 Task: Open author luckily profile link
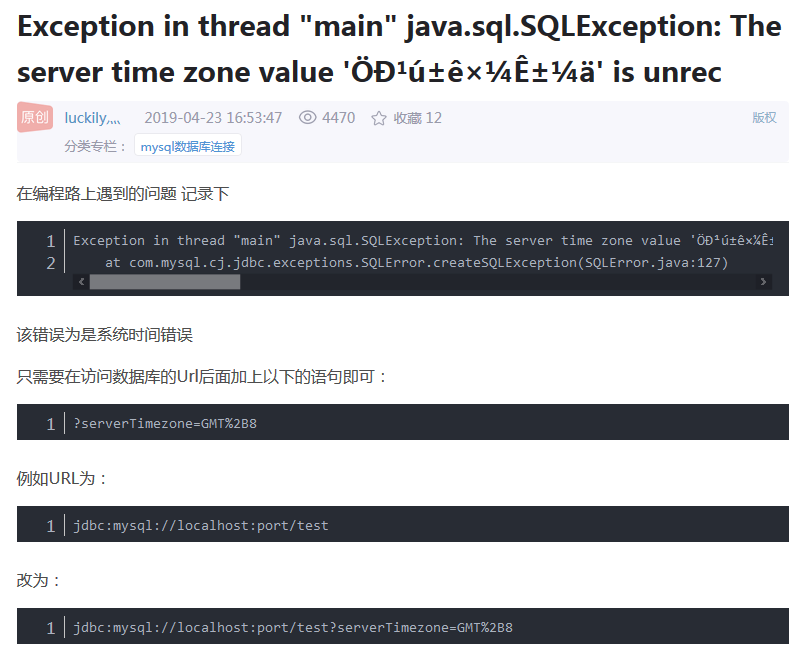coord(92,118)
